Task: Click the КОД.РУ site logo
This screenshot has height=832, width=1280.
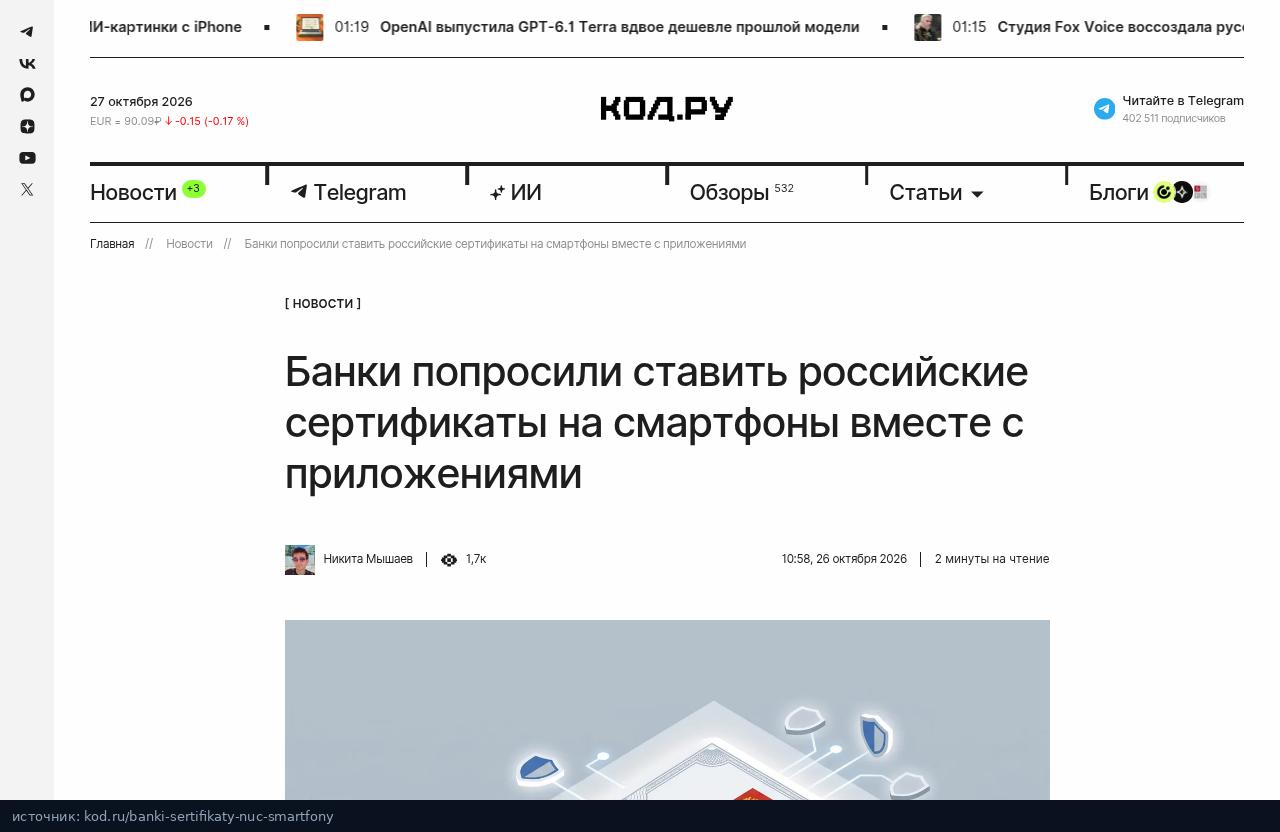Action: tap(667, 109)
